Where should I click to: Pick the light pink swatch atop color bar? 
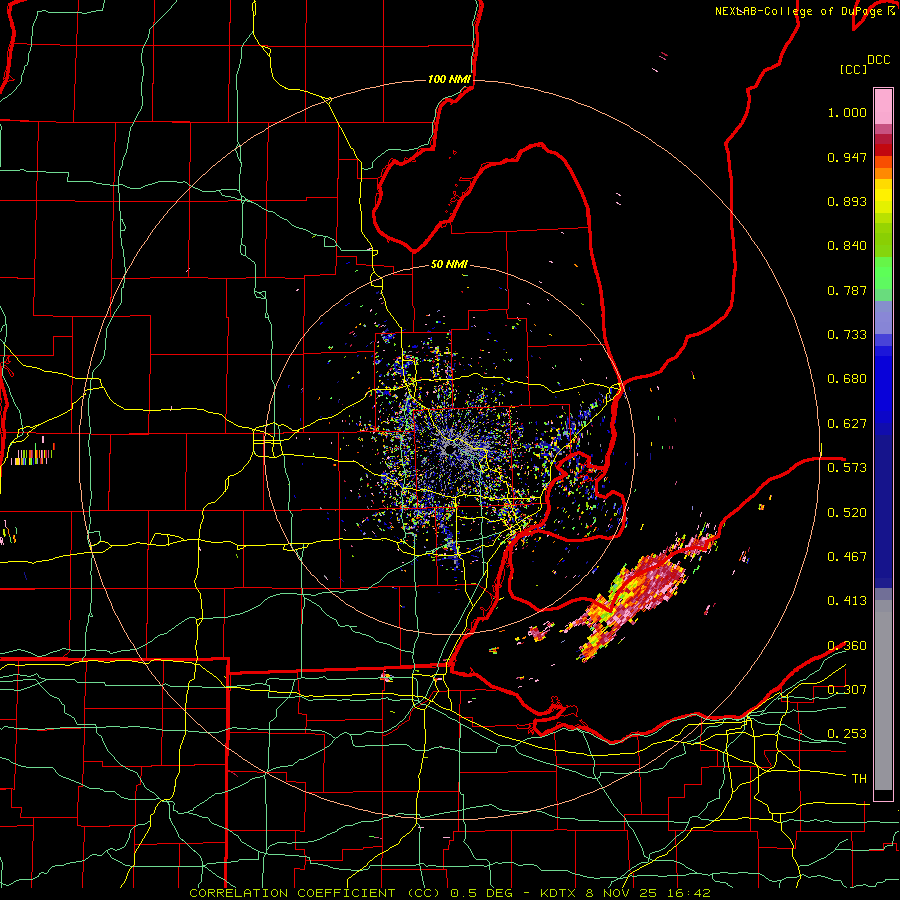(x=883, y=106)
